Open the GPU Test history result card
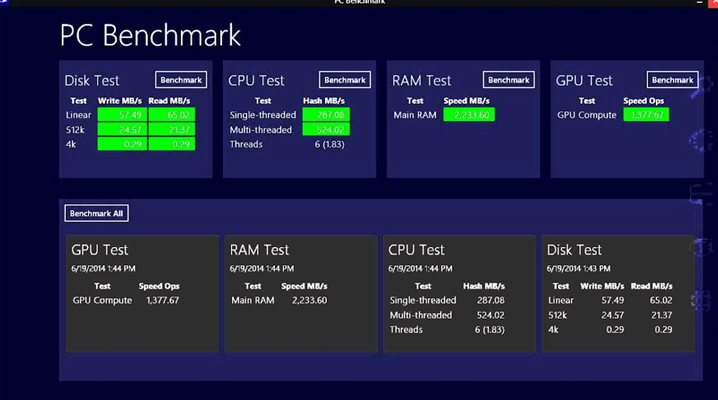Screen dimensions: 718x400 (x=141, y=293)
